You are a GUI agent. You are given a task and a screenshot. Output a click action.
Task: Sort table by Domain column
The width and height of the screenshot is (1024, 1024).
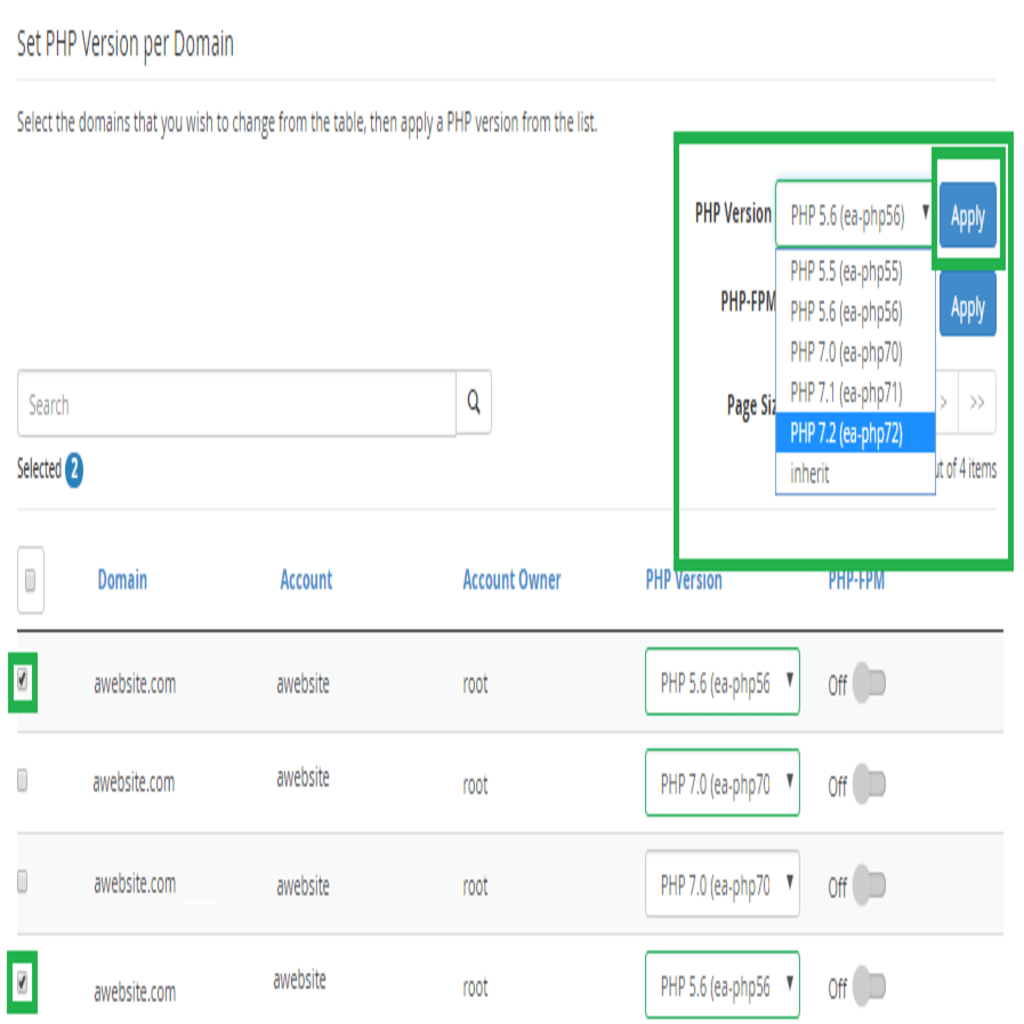pos(122,580)
